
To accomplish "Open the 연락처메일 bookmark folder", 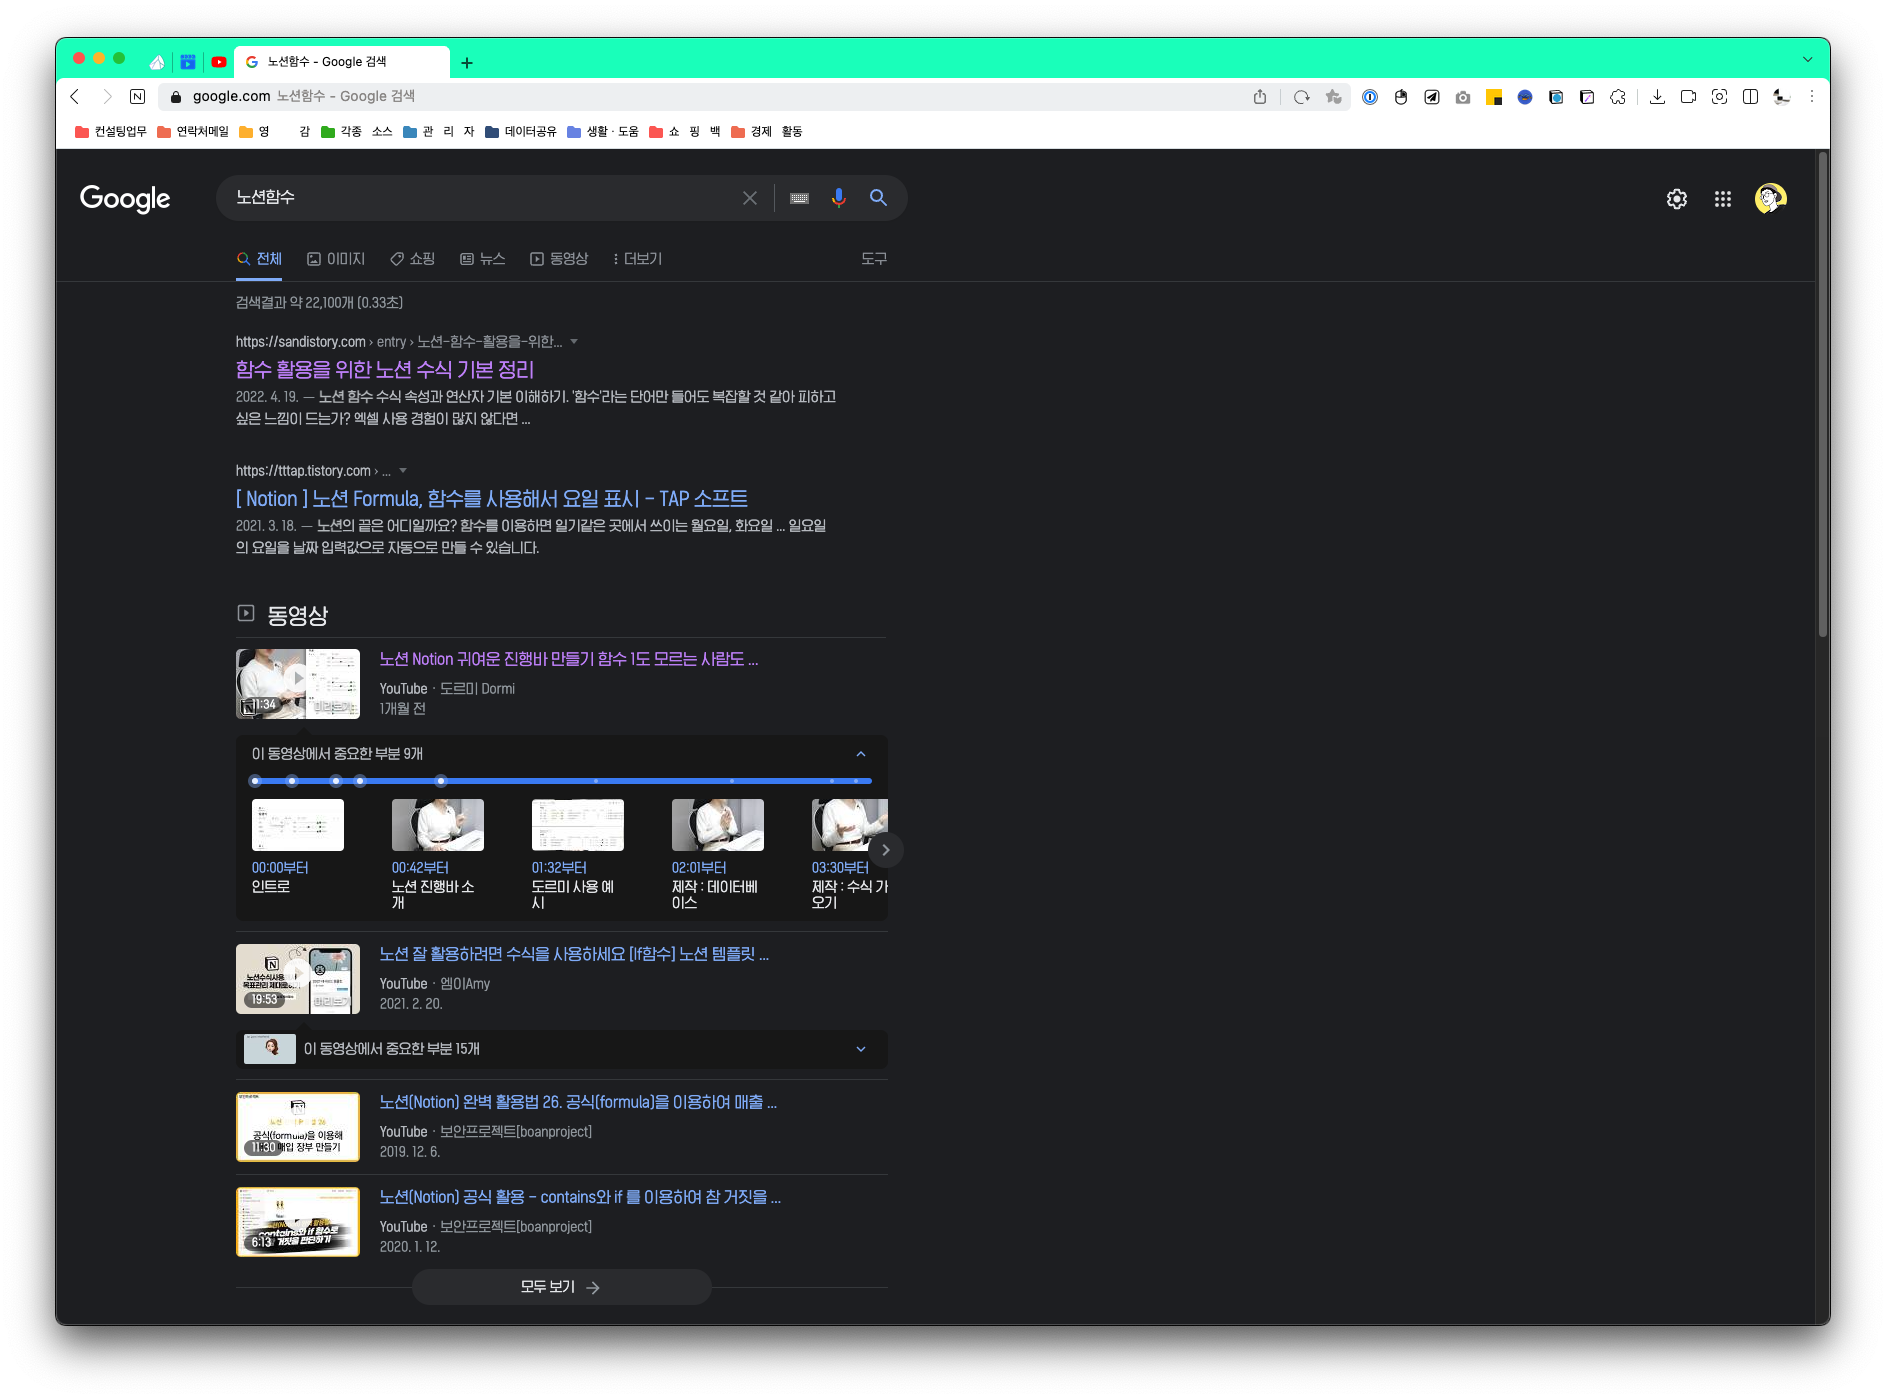I will point(193,132).
